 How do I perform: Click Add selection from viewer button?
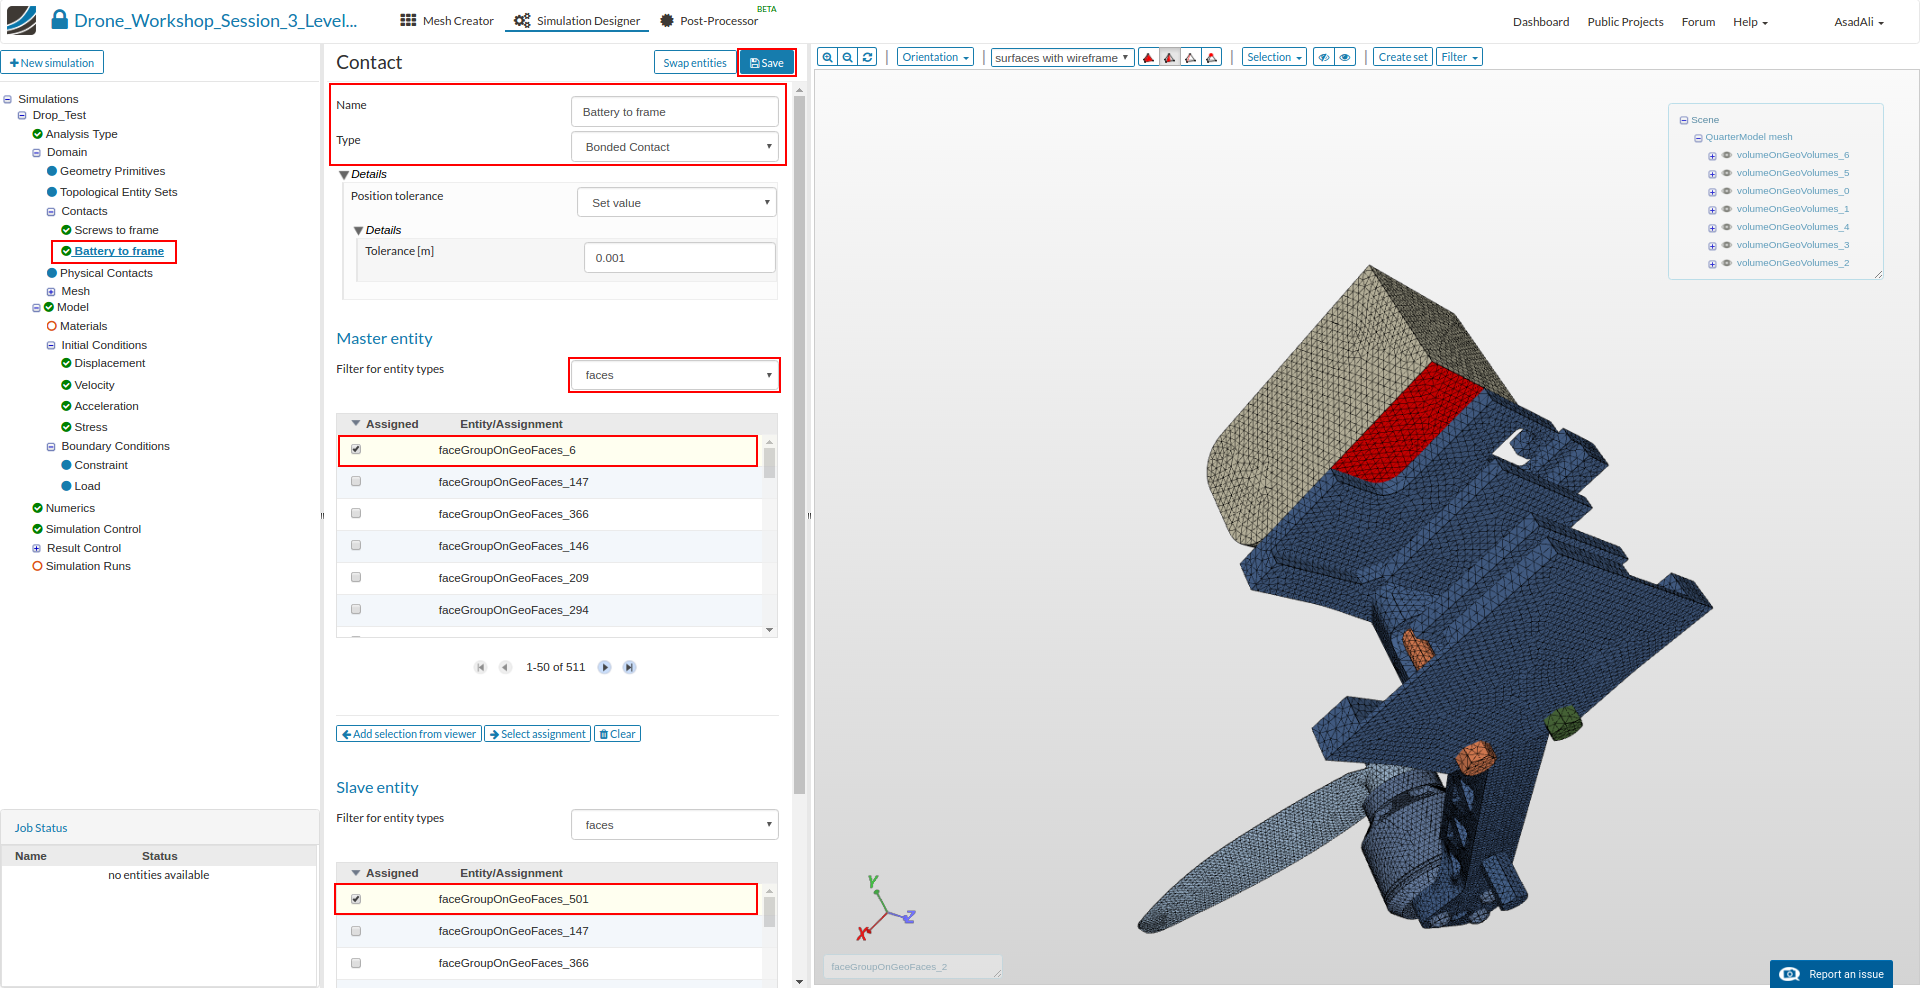pos(409,734)
